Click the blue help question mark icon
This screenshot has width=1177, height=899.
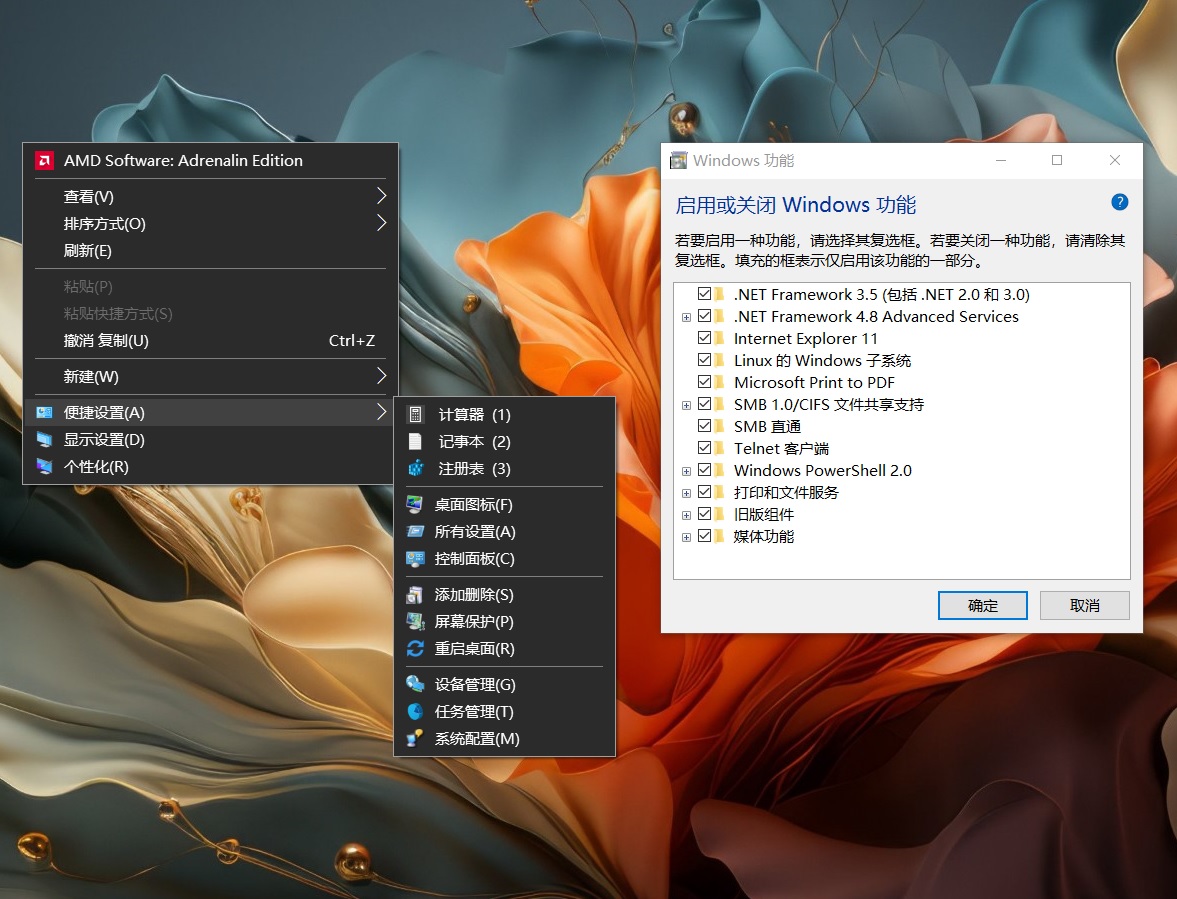[x=1119, y=202]
